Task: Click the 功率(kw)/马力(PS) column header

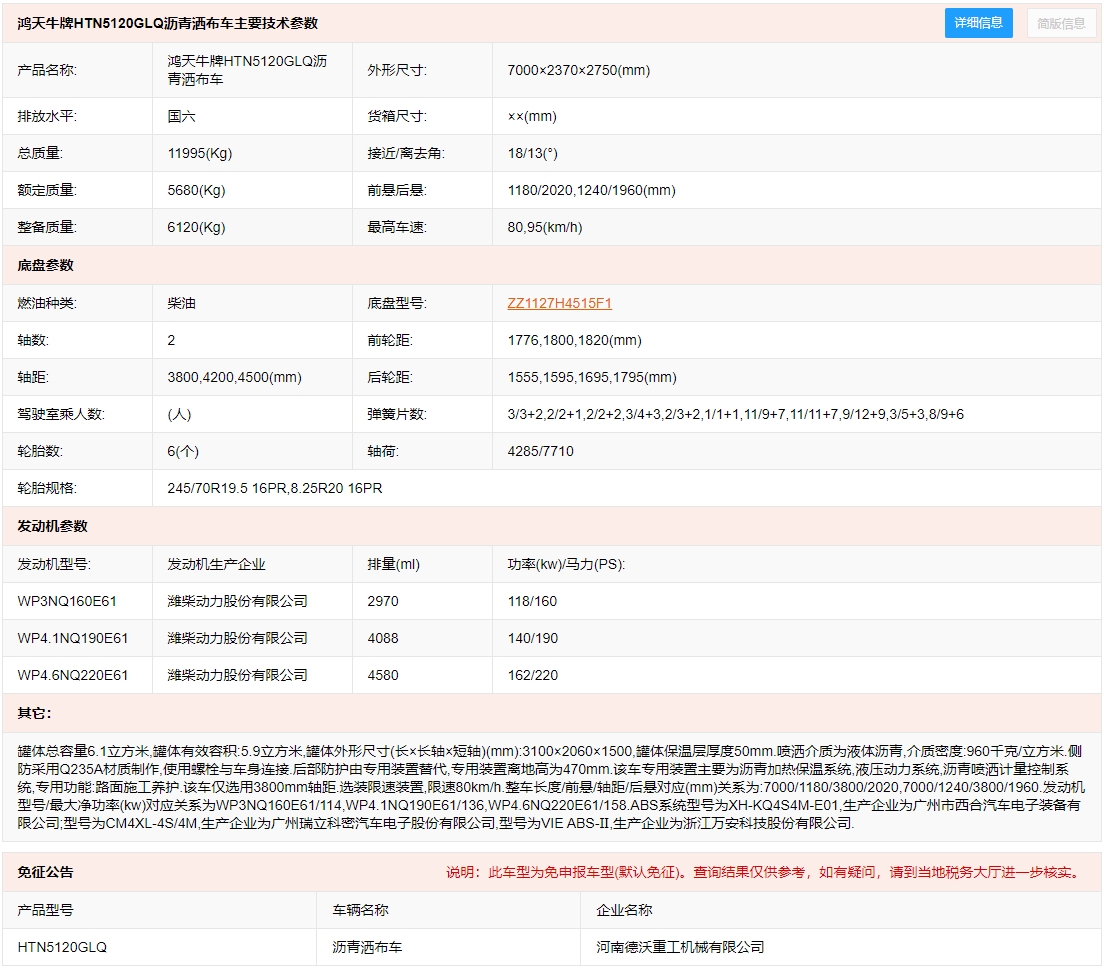Action: [x=566, y=565]
